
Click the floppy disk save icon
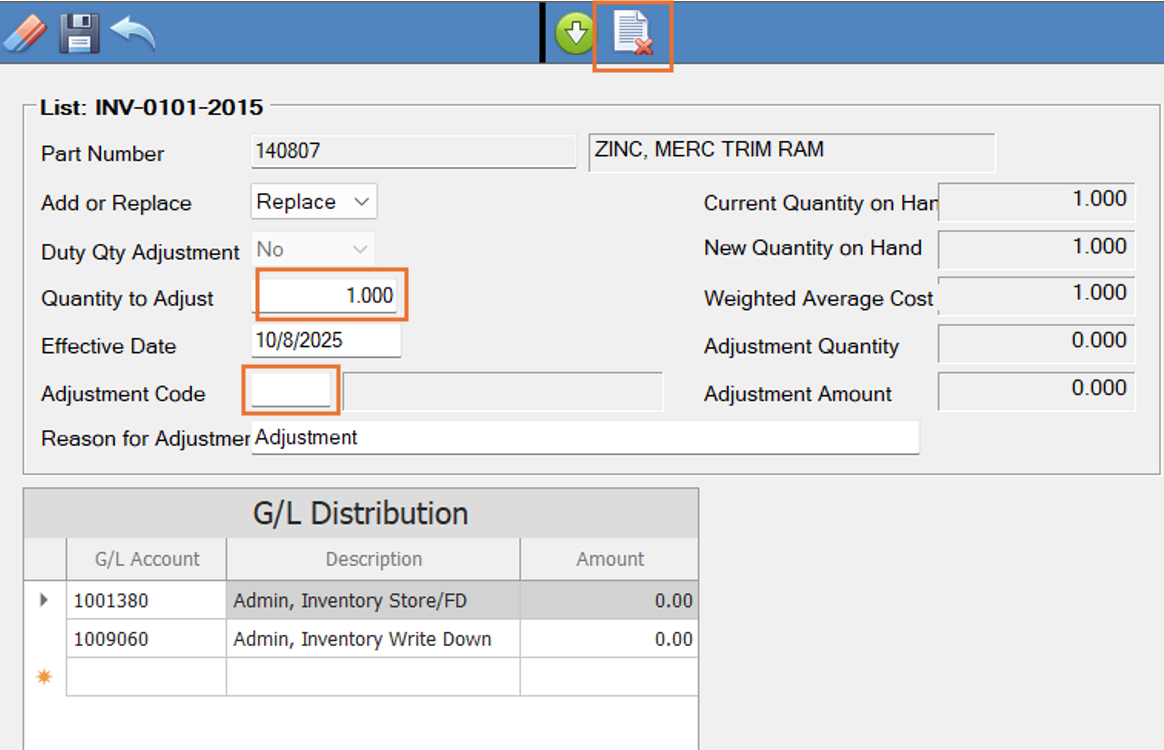[x=79, y=33]
